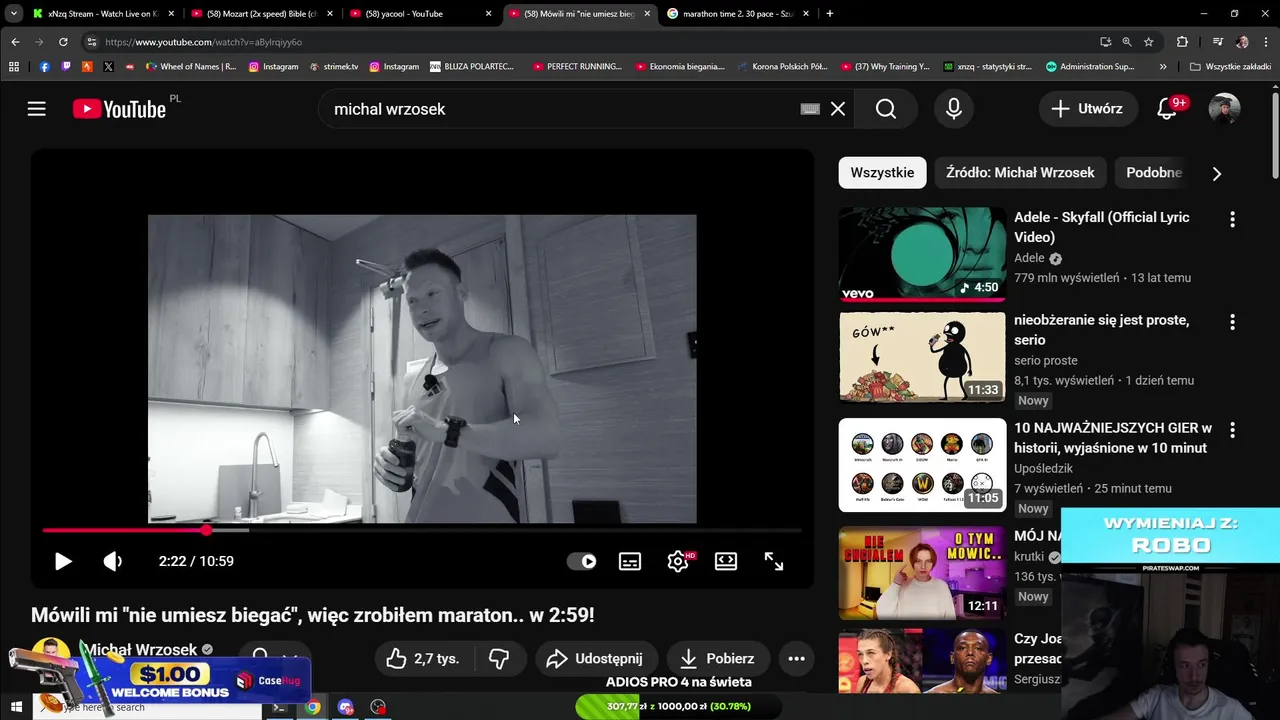The image size is (1280, 720).
Task: Go to the YouTube home logo
Action: click(120, 109)
